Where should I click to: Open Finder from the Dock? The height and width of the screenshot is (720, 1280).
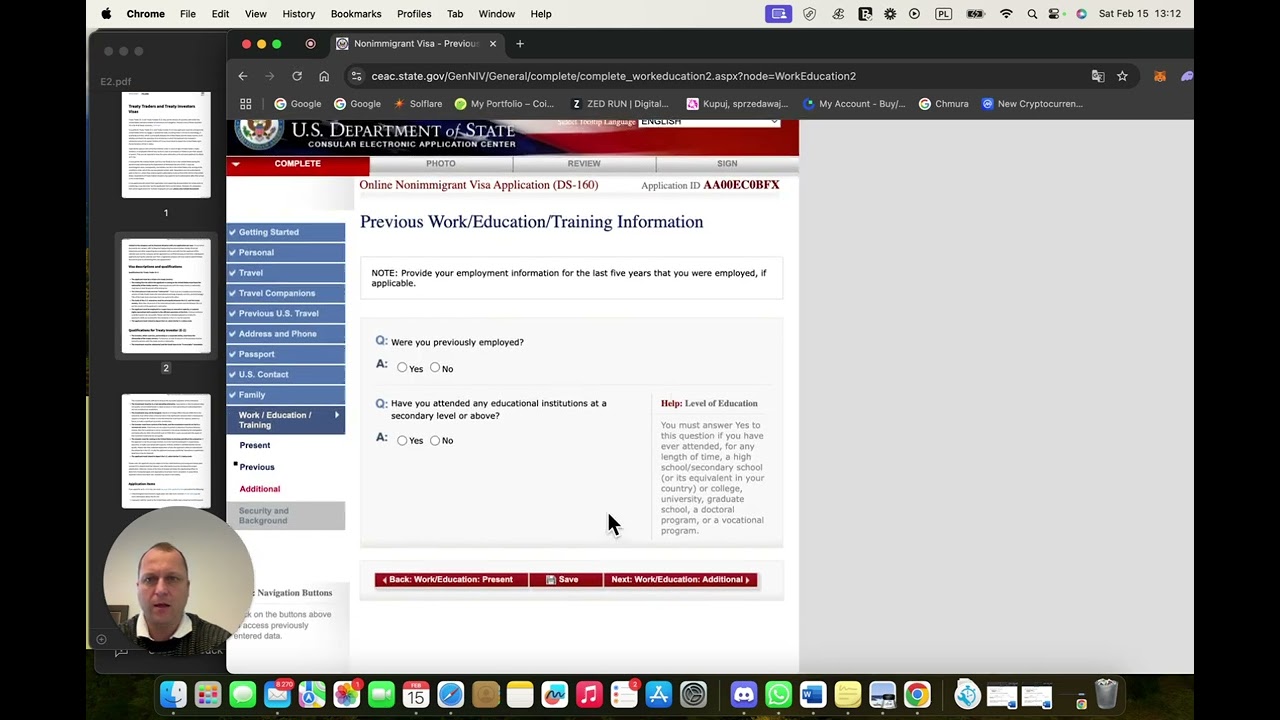click(173, 694)
